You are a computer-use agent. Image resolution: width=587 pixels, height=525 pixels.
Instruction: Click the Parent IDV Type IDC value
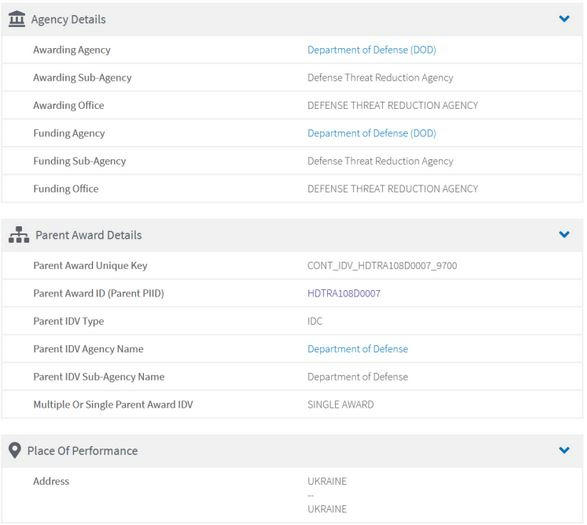[x=314, y=321]
